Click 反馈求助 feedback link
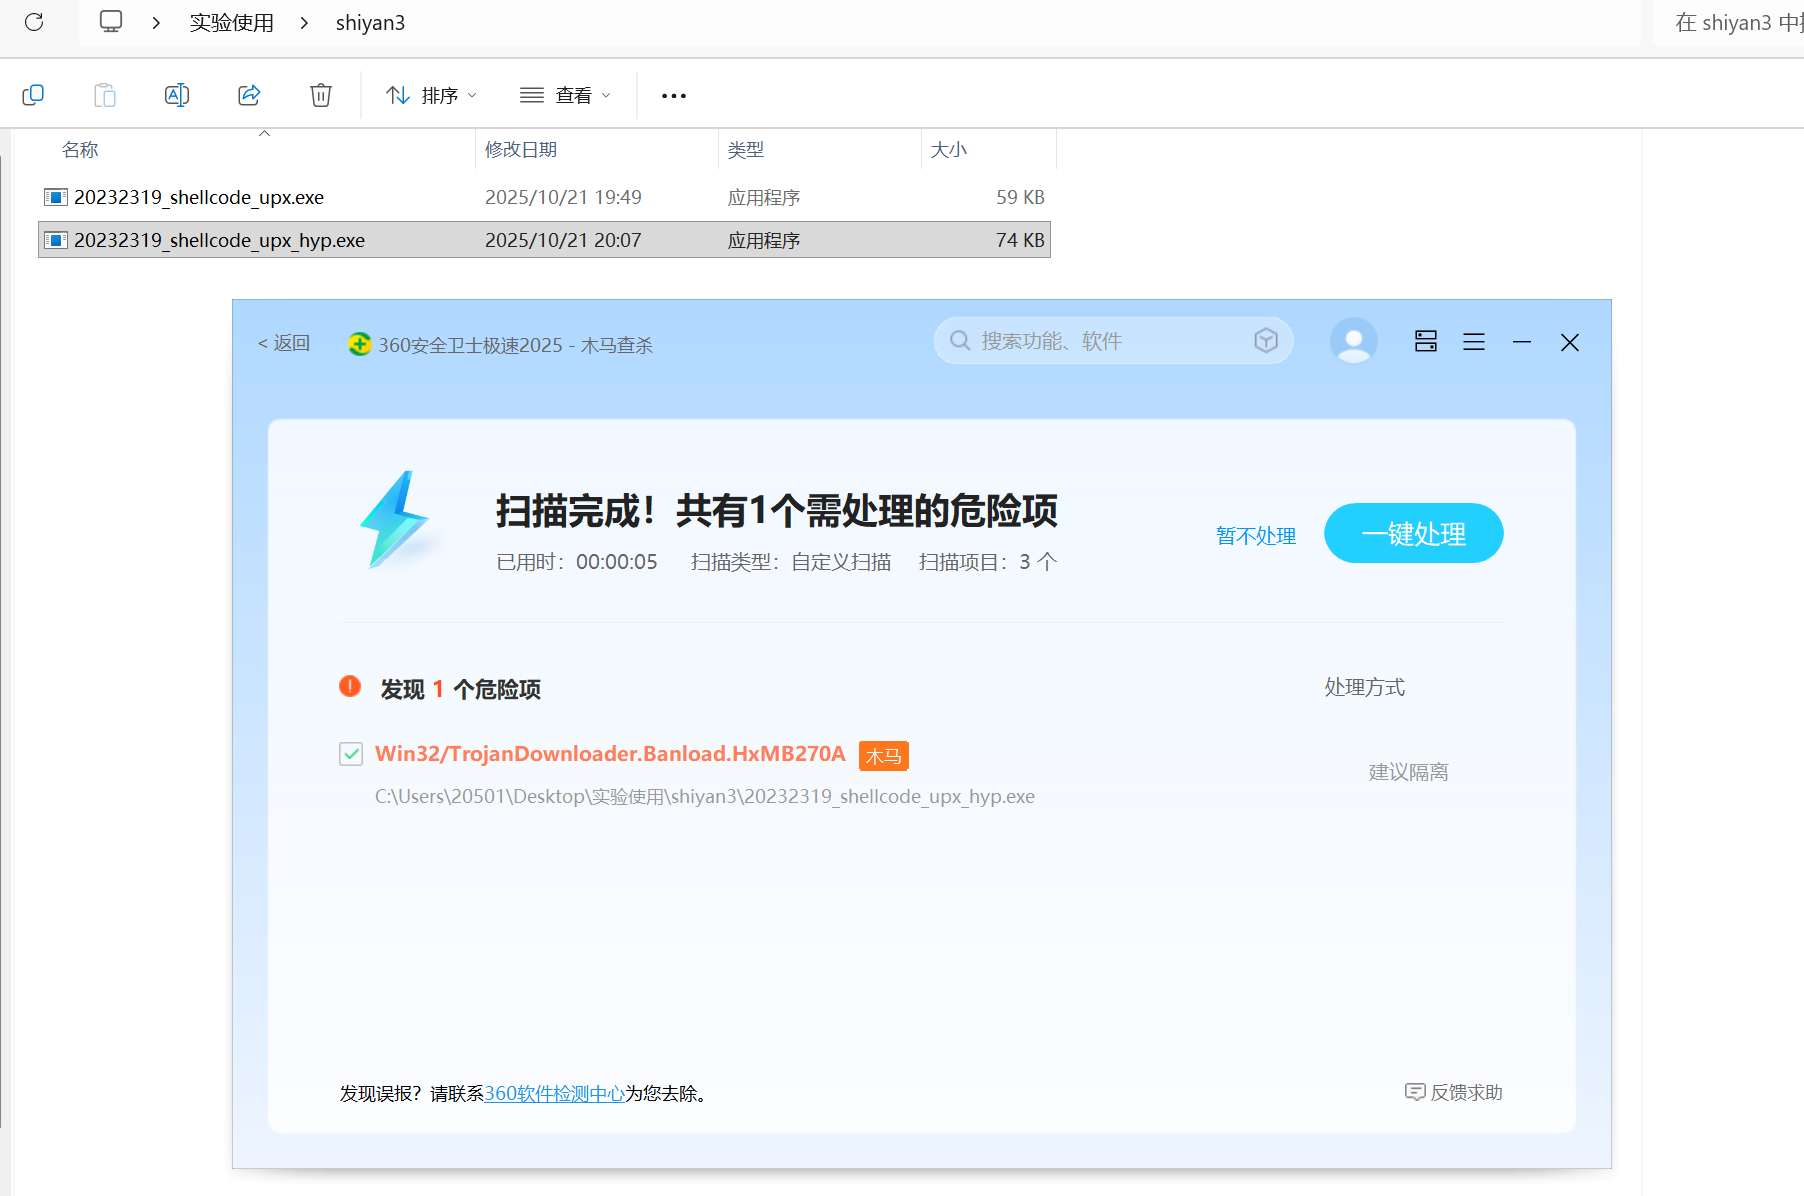Screen dimensions: 1804x1196 pyautogui.click(x=1454, y=1092)
